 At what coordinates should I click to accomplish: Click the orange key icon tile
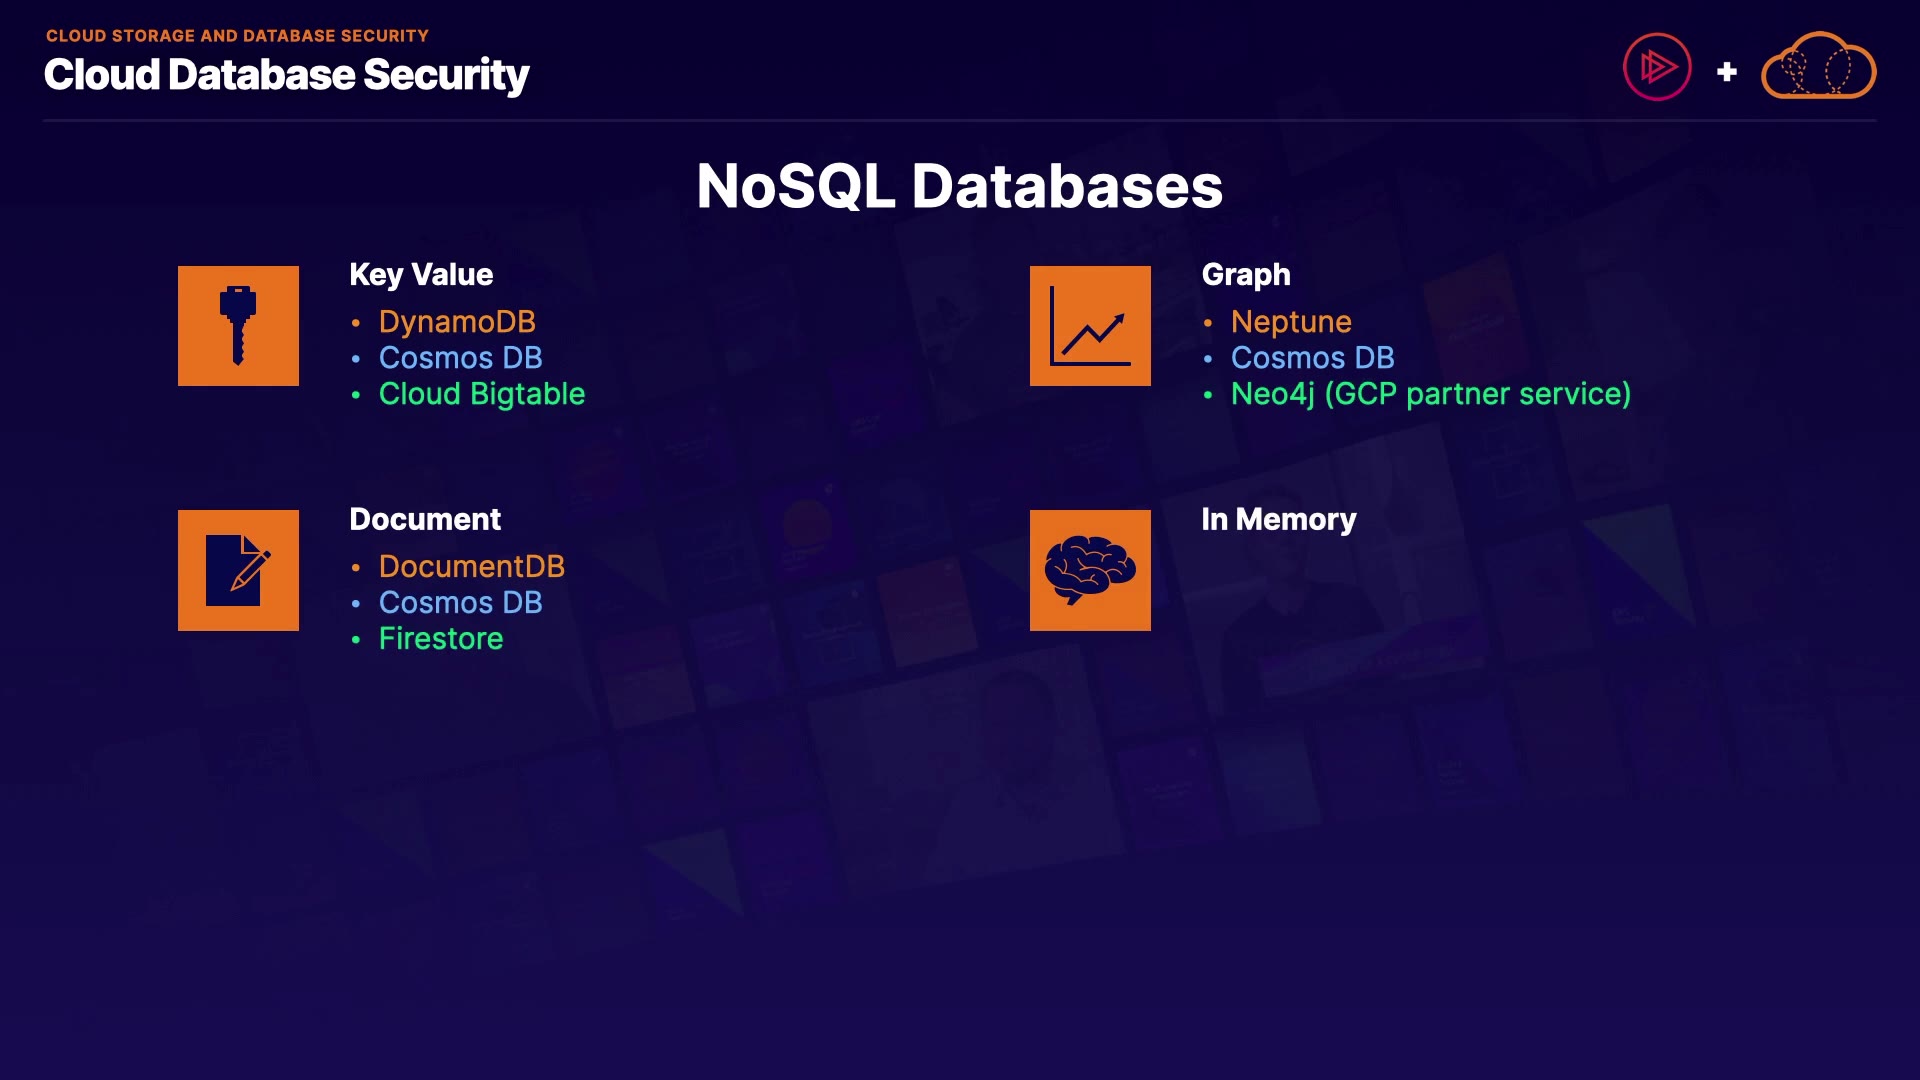pyautogui.click(x=238, y=326)
